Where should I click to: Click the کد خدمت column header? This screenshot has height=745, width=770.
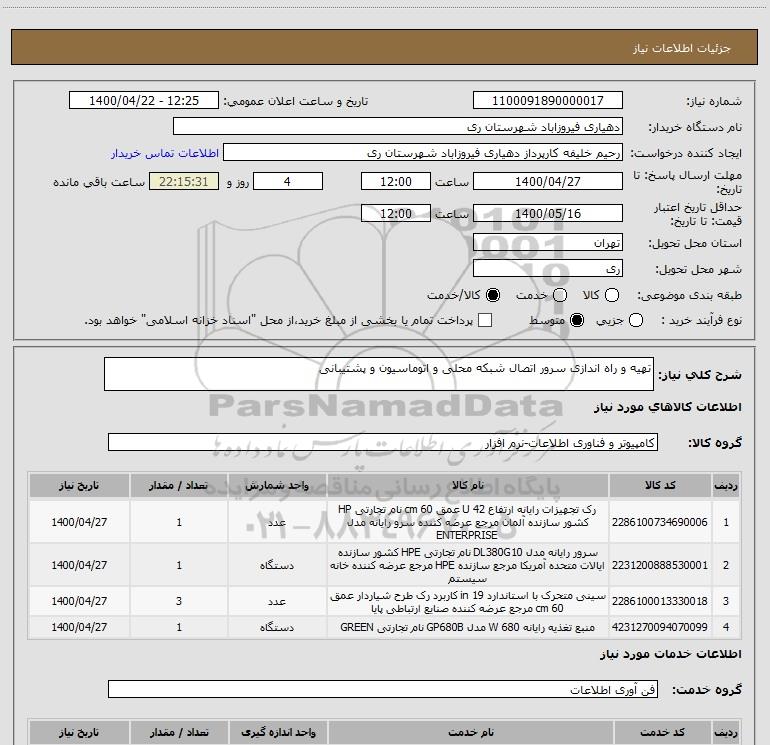pos(662,732)
